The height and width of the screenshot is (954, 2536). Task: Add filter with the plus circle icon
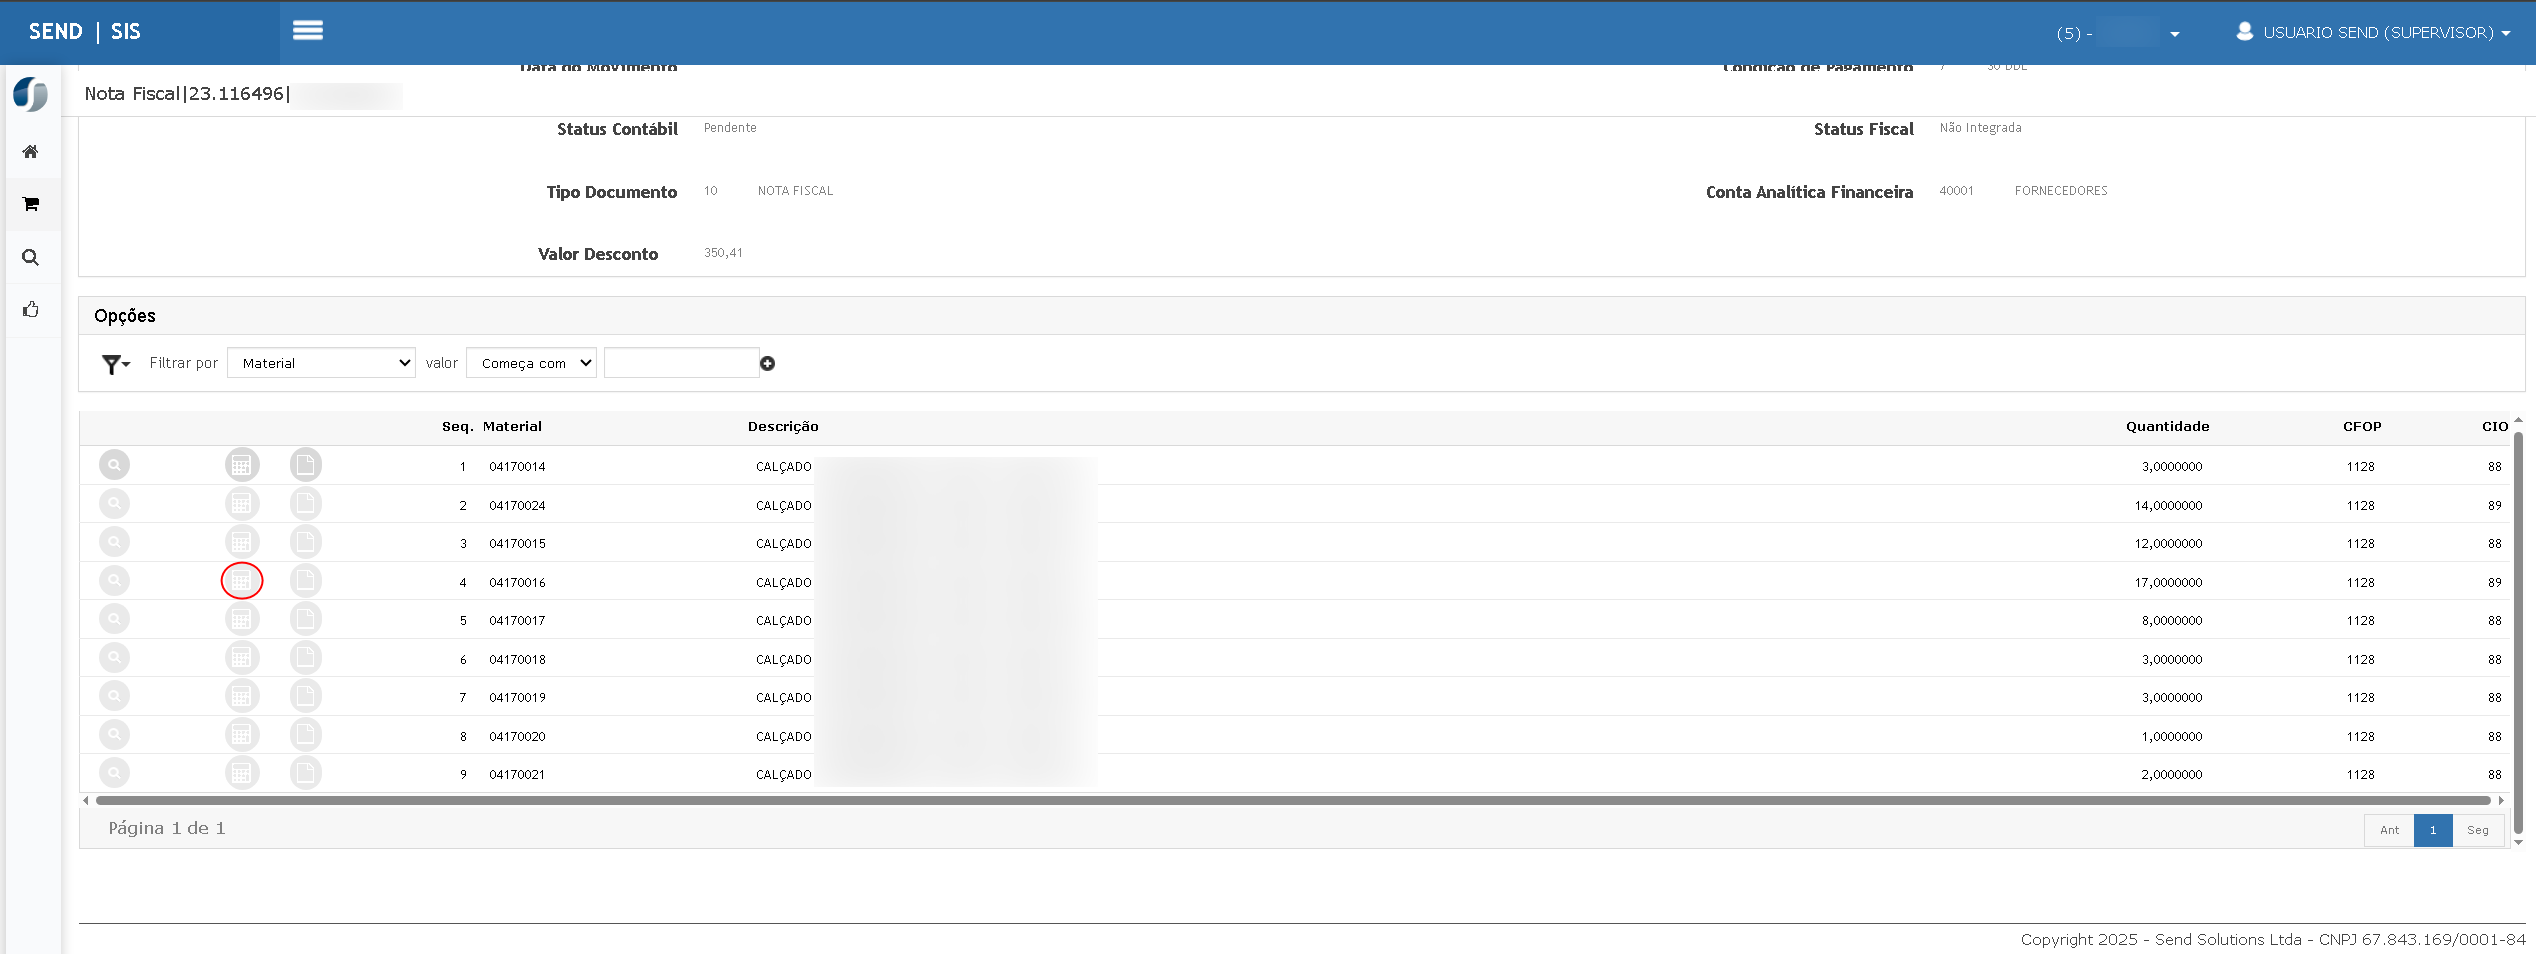pos(767,363)
